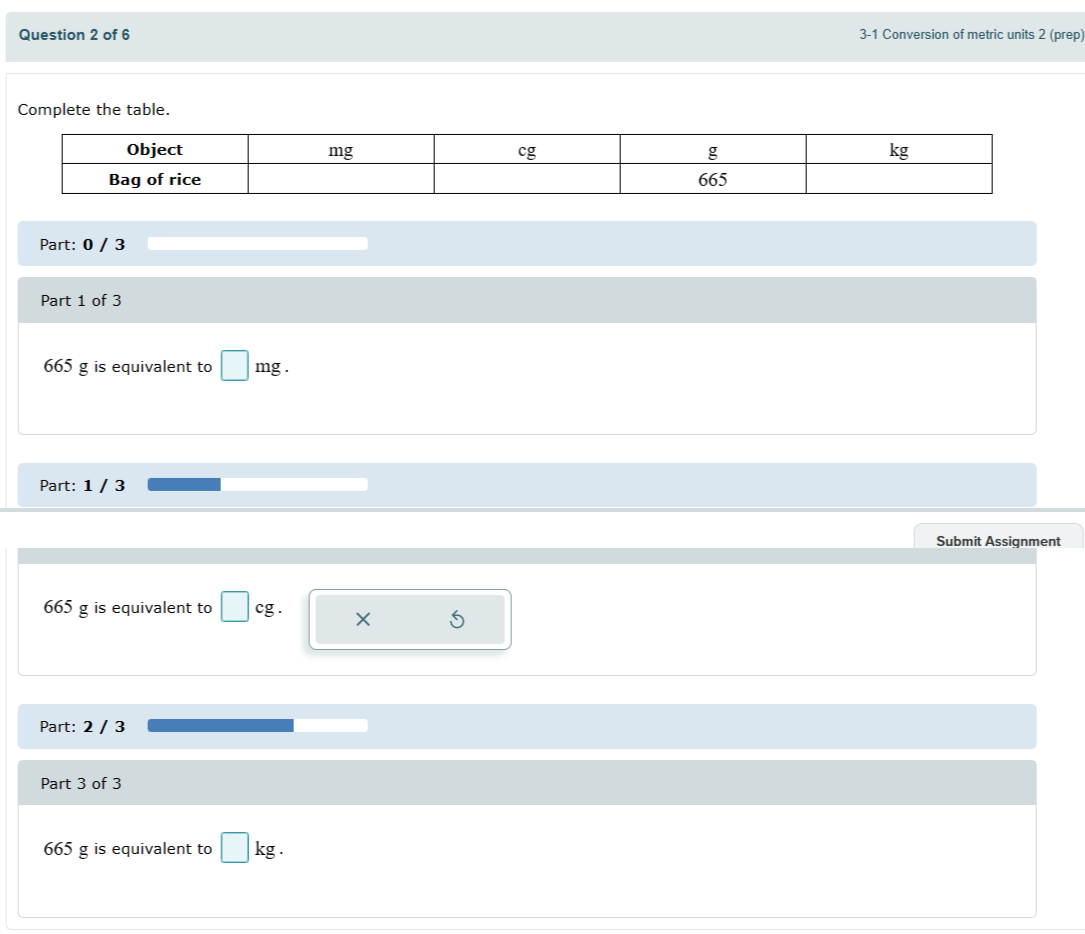The image size is (1085, 934).
Task: Click the empty kg cell for Bag of rice
Action: click(899, 179)
